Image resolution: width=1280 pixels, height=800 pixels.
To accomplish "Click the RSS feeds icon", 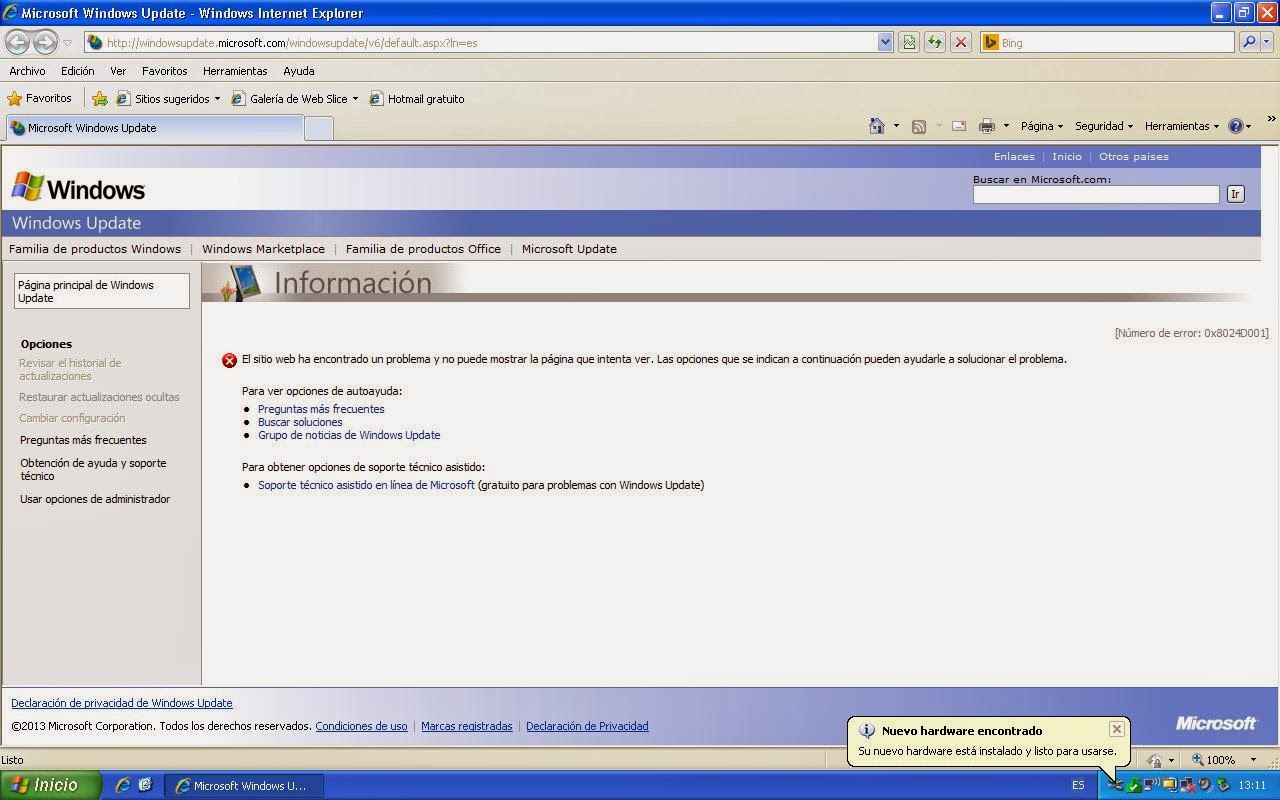I will pyautogui.click(x=919, y=126).
